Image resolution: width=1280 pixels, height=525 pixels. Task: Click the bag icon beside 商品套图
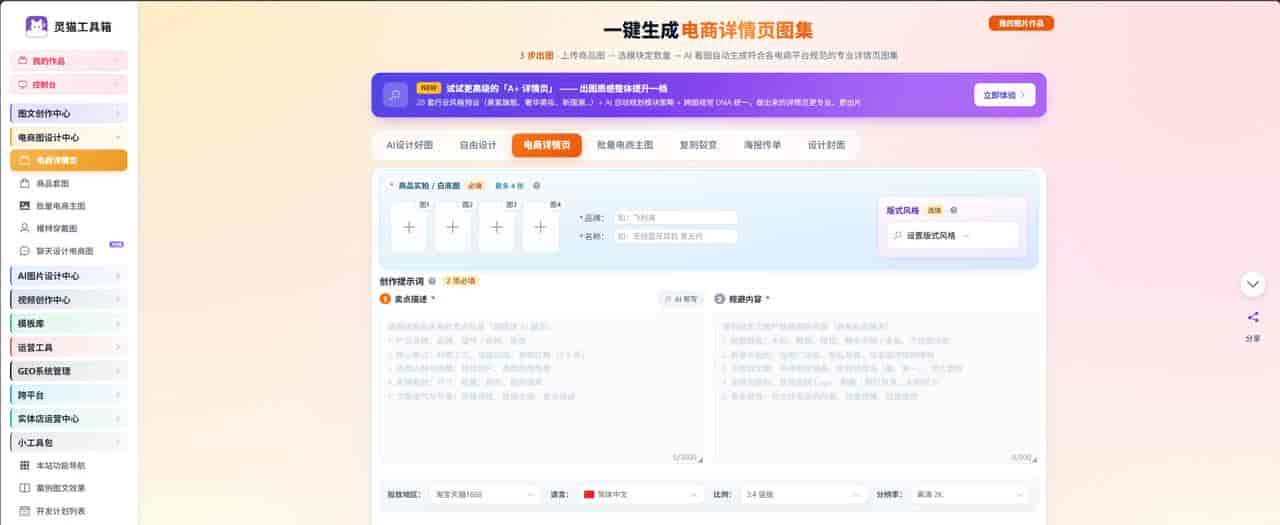pyautogui.click(x=26, y=184)
